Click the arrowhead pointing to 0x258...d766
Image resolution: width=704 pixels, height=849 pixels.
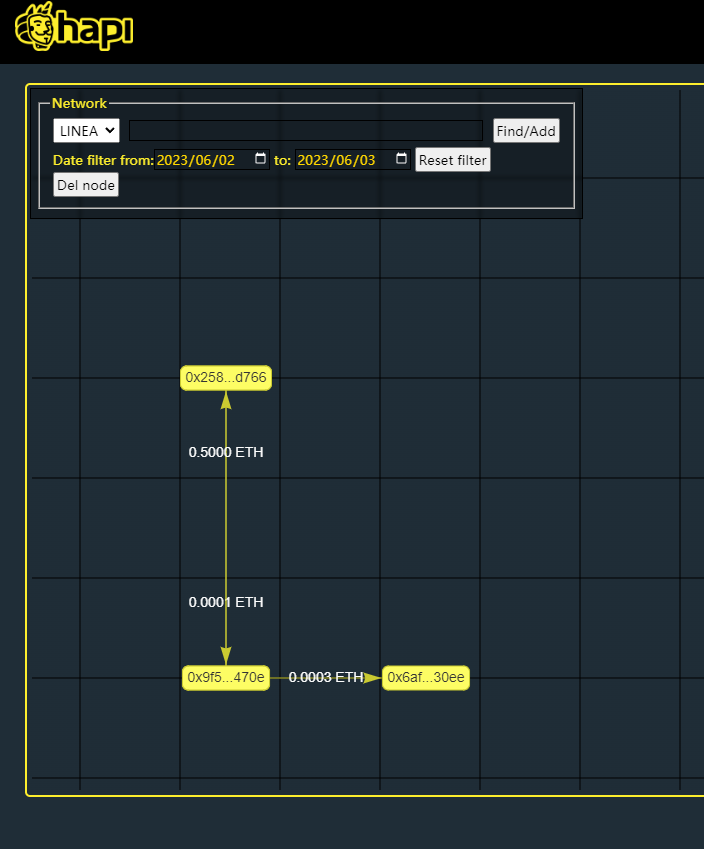(x=226, y=401)
